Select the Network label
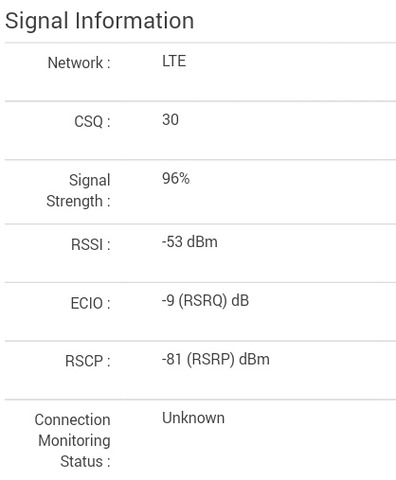 (79, 63)
